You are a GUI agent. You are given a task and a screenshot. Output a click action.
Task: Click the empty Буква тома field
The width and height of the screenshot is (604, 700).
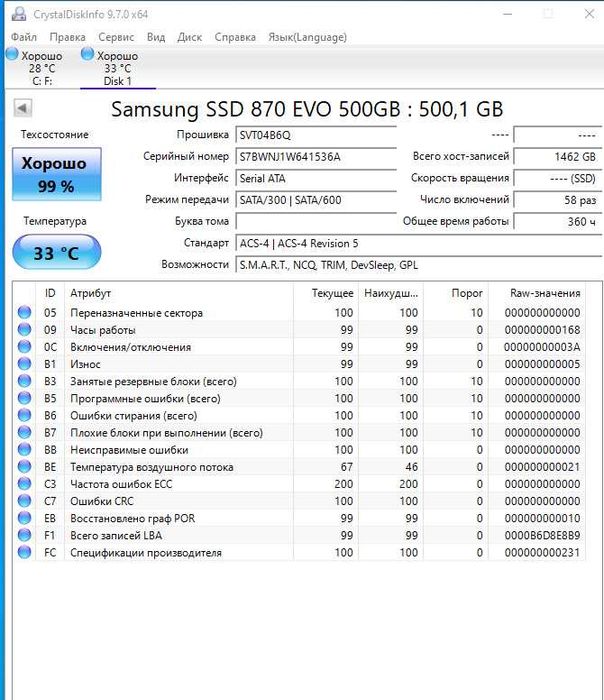[x=316, y=221]
